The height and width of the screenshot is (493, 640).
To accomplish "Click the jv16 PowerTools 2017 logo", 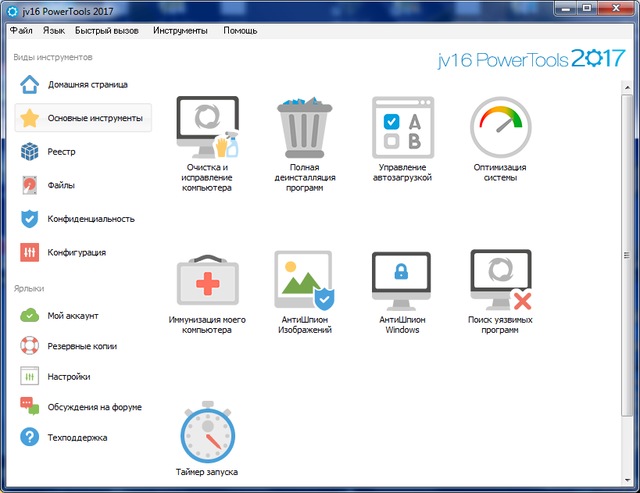I will tap(531, 59).
